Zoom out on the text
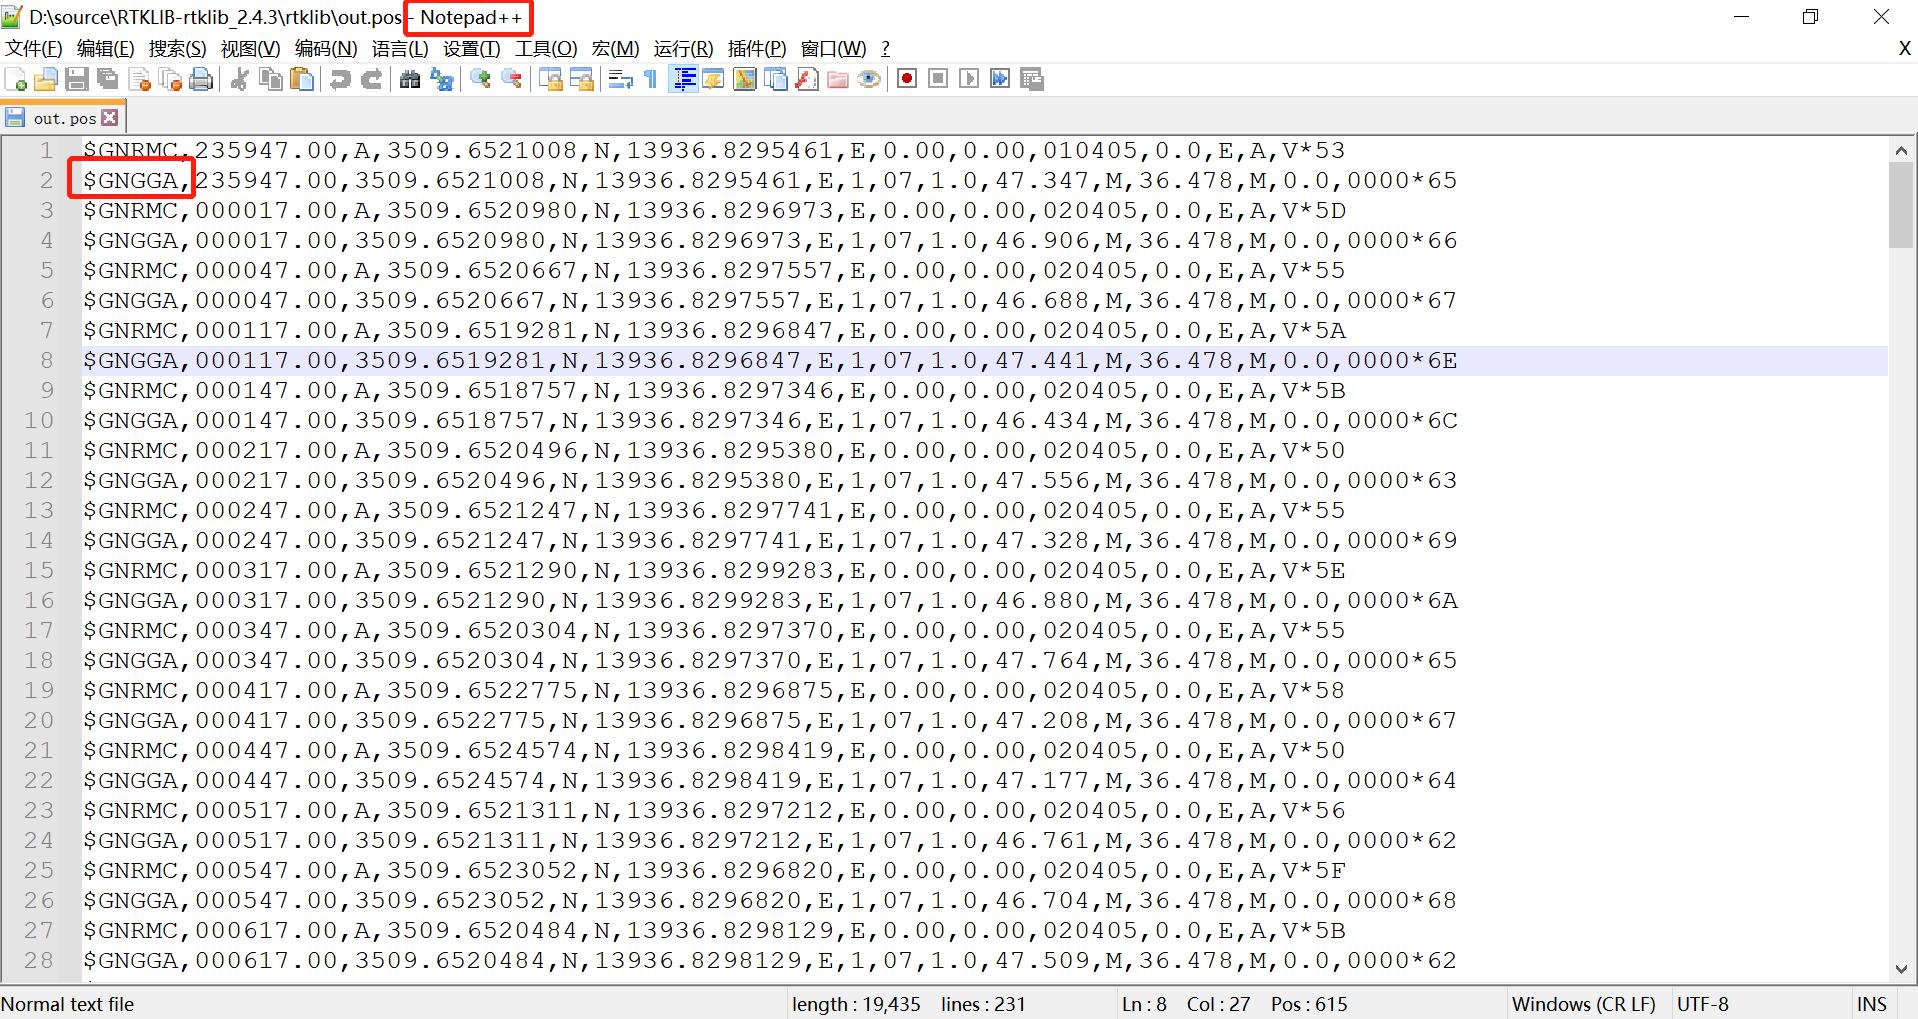Viewport: 1918px width, 1019px height. tap(511, 79)
